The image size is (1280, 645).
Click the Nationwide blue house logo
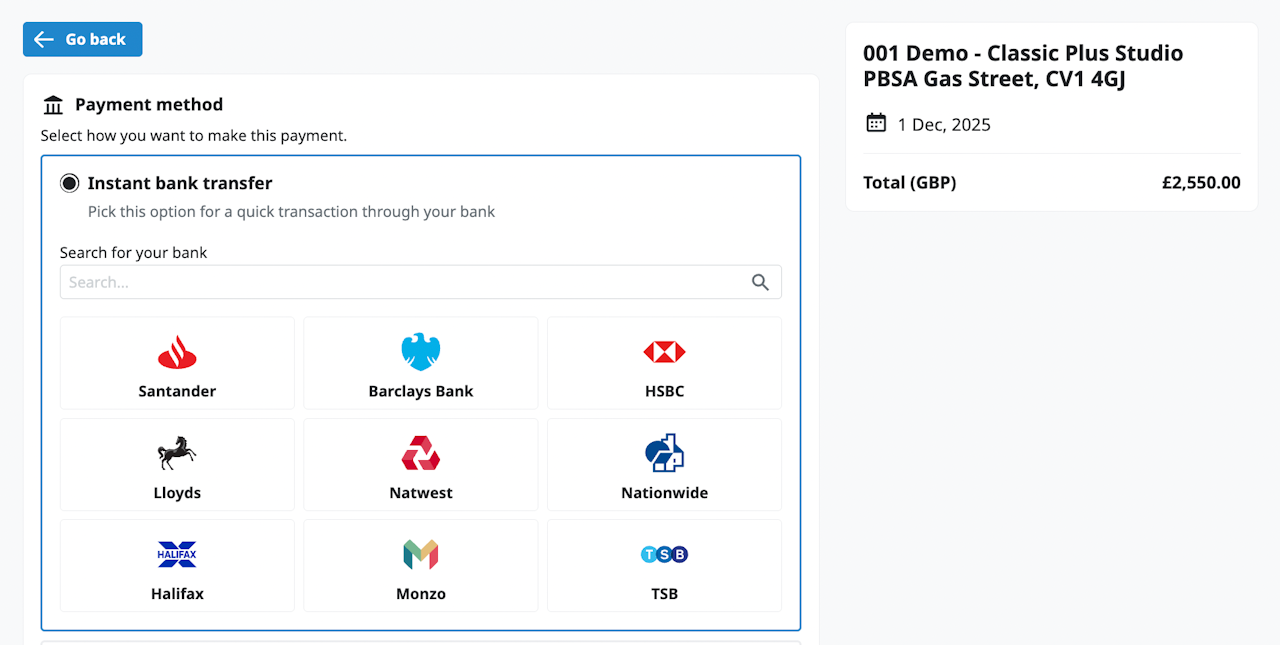click(664, 453)
